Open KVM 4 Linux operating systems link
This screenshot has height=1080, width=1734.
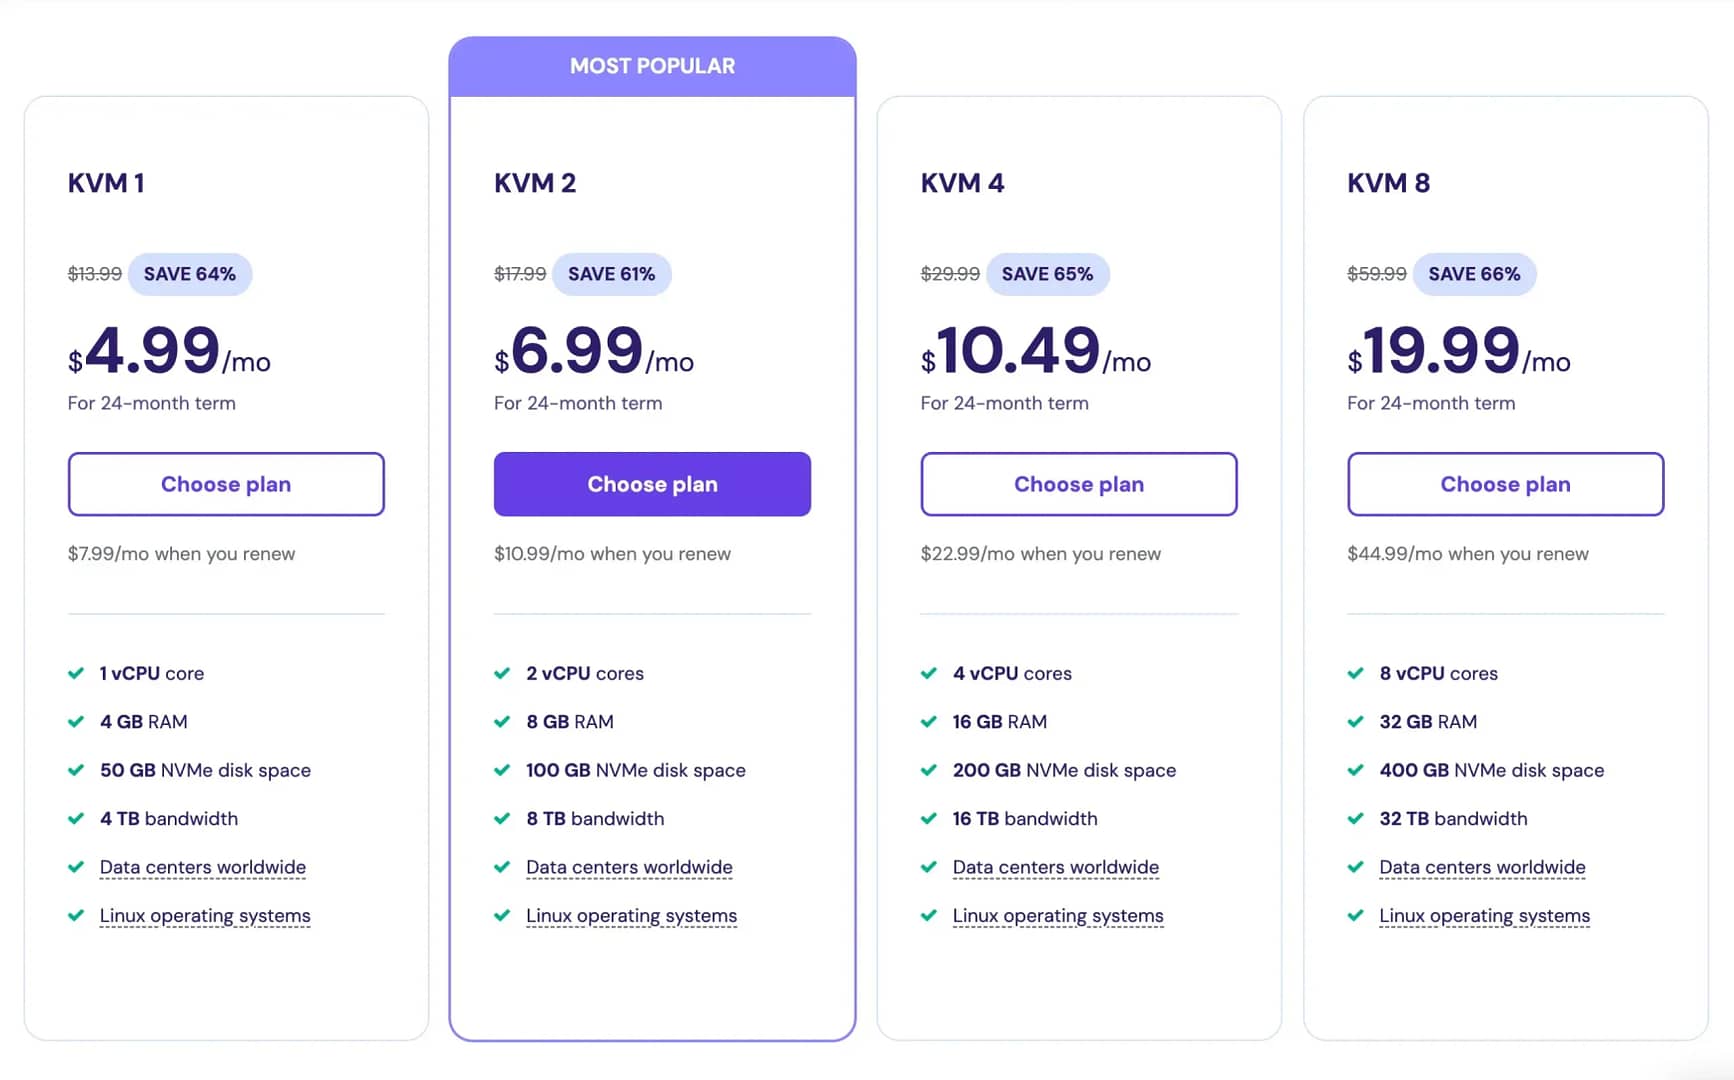click(x=1058, y=916)
